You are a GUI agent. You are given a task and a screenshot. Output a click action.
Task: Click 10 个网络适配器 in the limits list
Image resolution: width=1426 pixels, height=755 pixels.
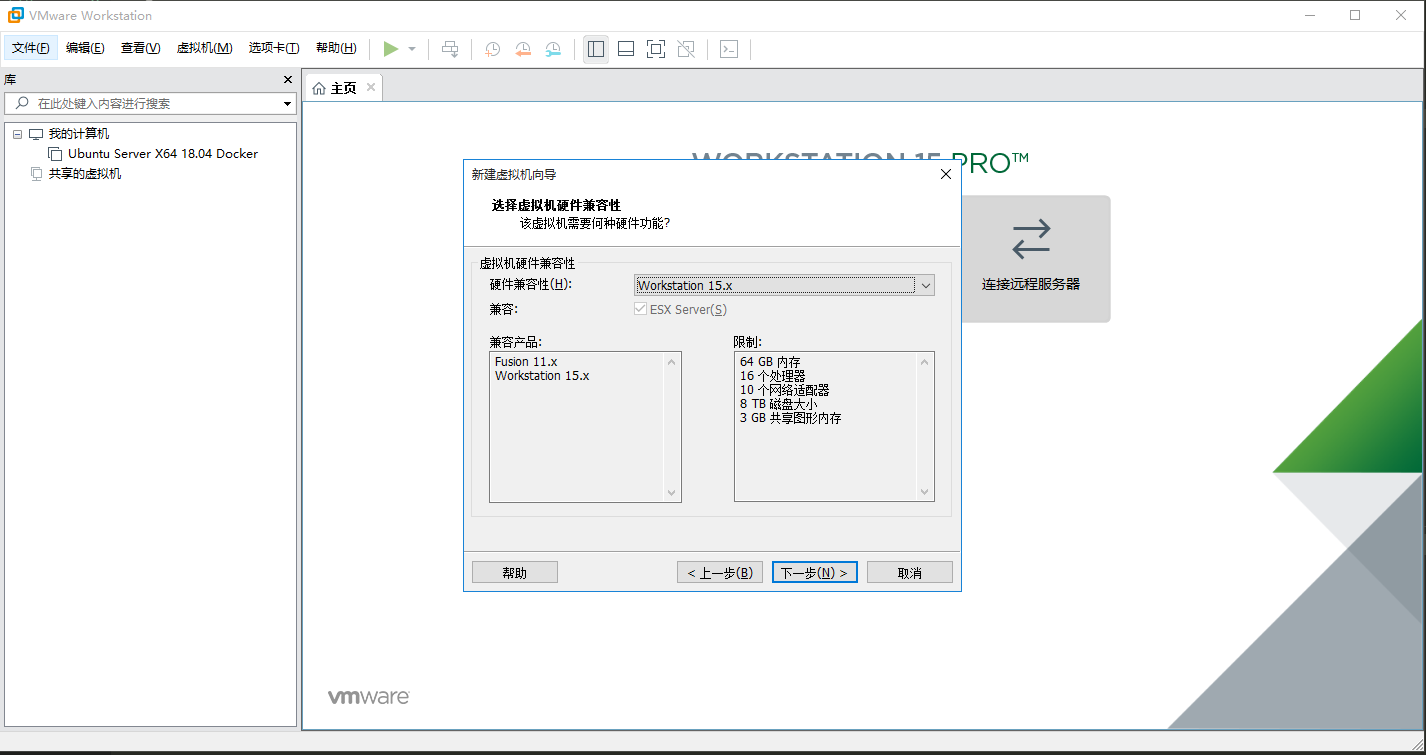(x=784, y=390)
